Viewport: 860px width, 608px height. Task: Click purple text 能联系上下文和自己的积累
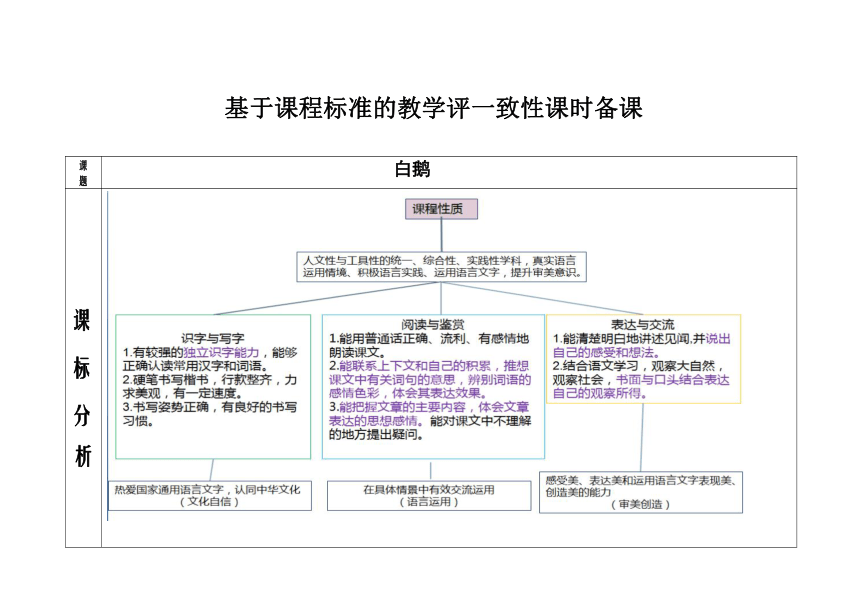click(416, 366)
